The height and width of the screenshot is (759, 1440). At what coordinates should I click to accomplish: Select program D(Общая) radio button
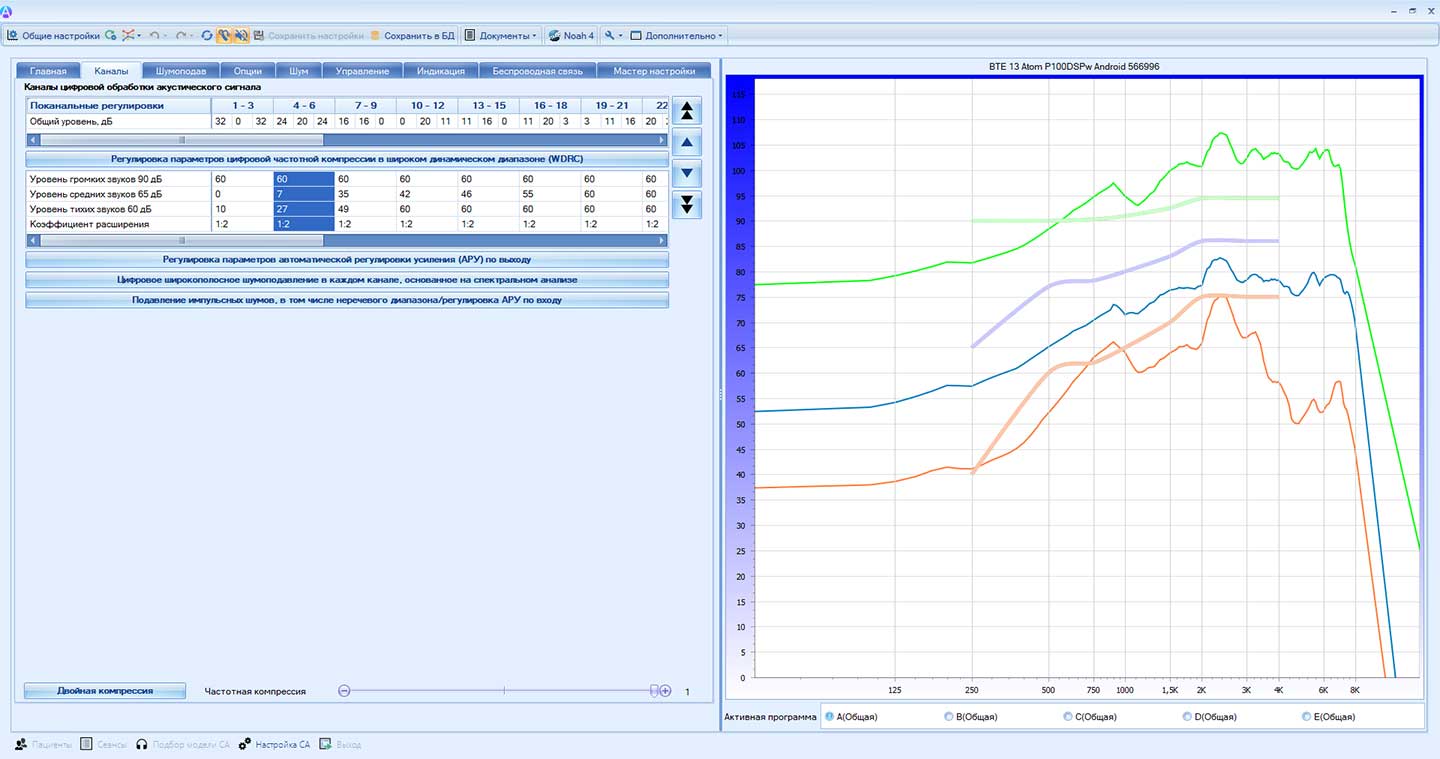[x=1187, y=717]
